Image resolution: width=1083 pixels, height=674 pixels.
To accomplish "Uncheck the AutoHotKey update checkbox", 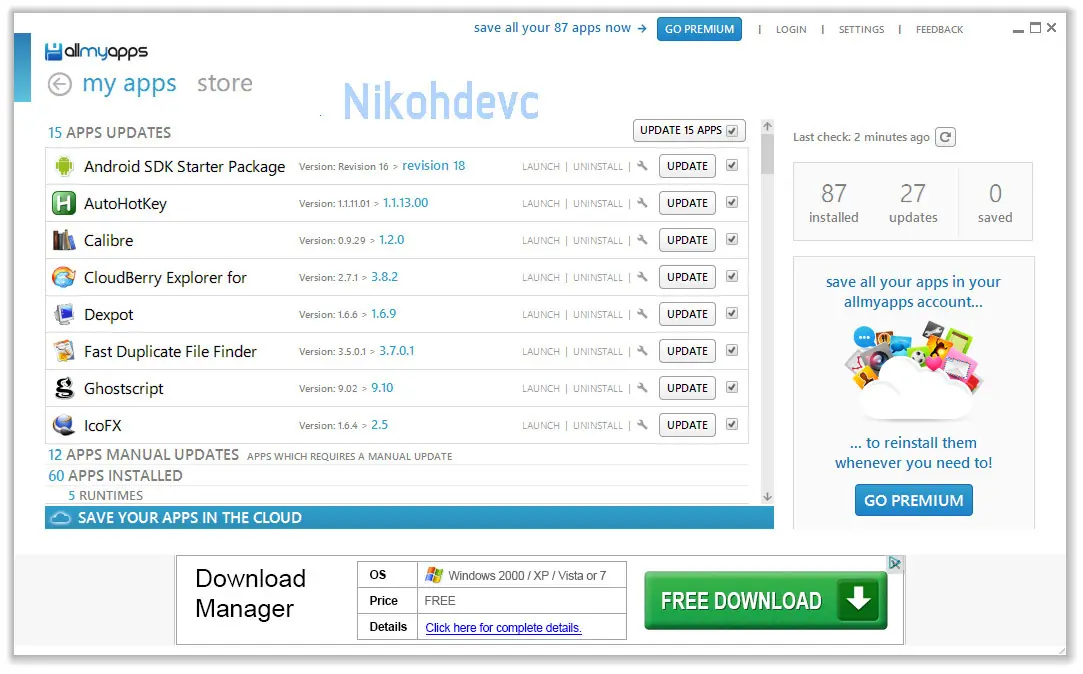I will click(732, 202).
